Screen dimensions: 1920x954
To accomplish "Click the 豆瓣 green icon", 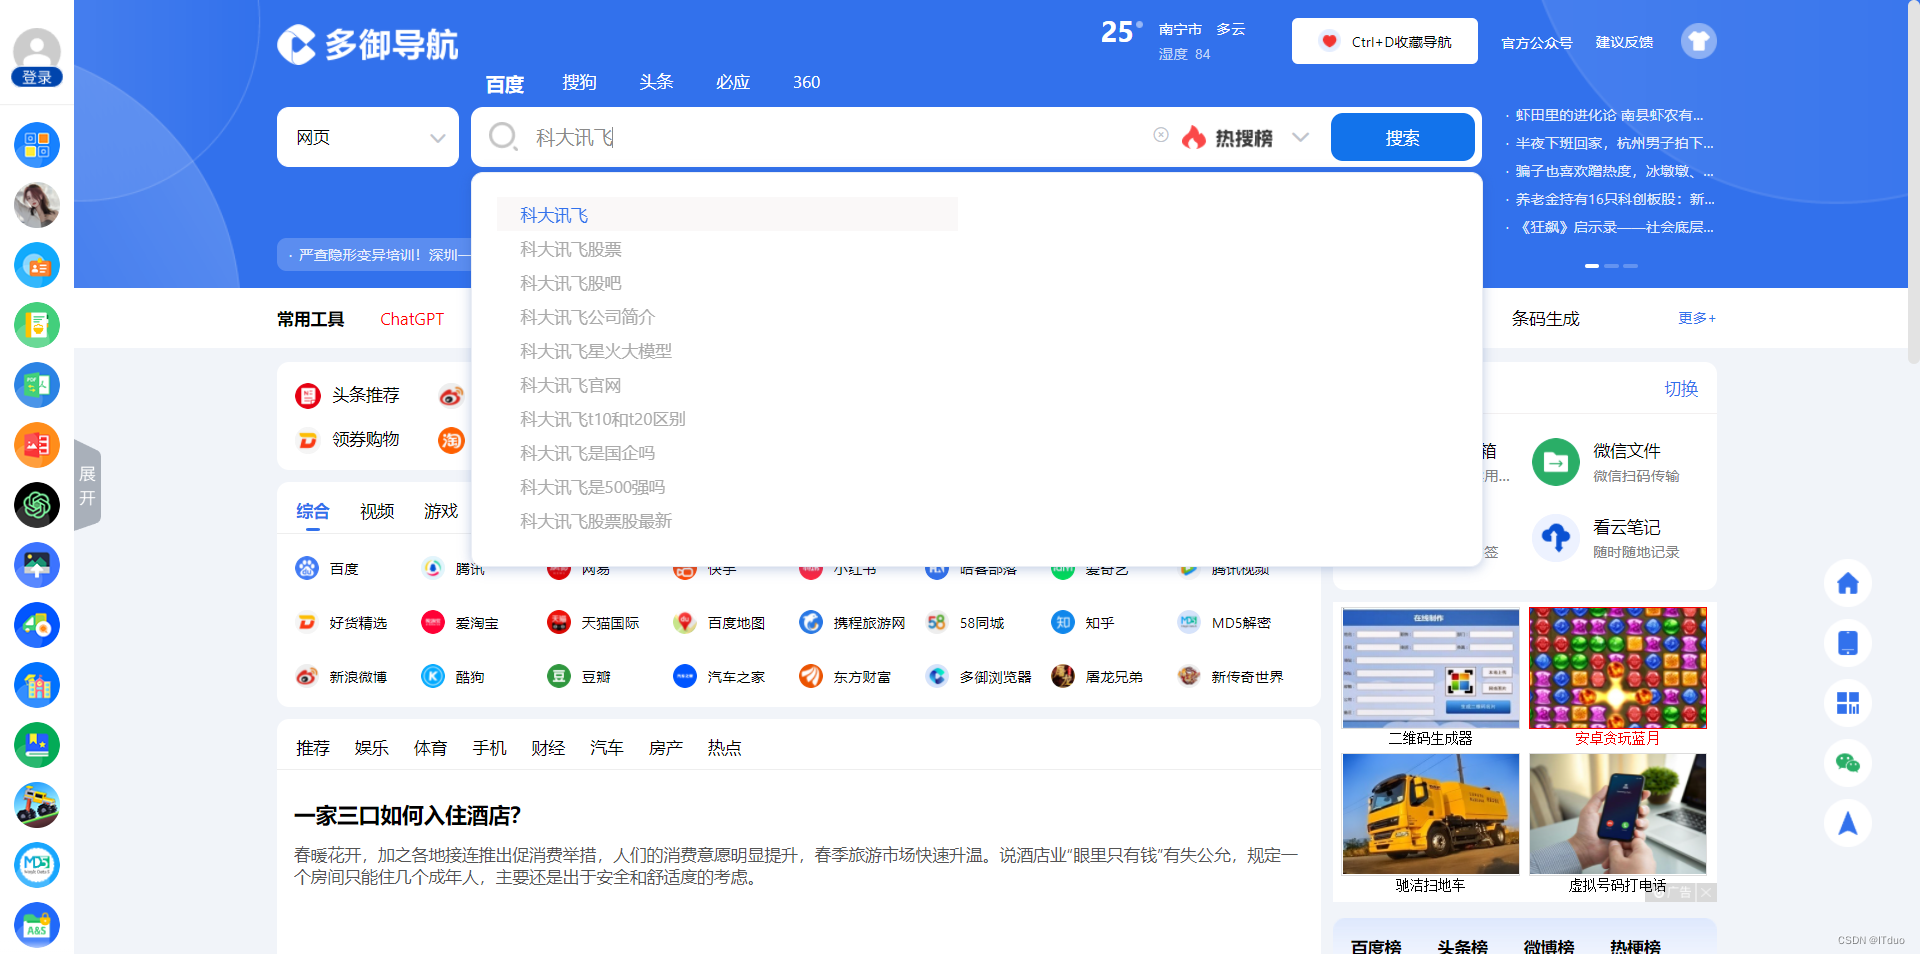I will [x=559, y=676].
